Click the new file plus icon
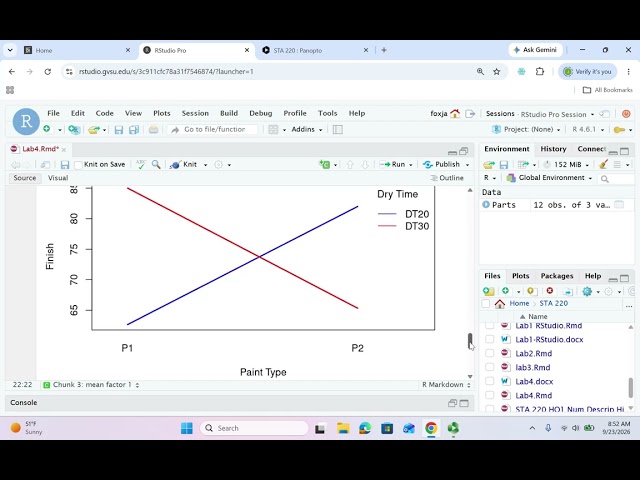640x480 pixels. (47, 129)
